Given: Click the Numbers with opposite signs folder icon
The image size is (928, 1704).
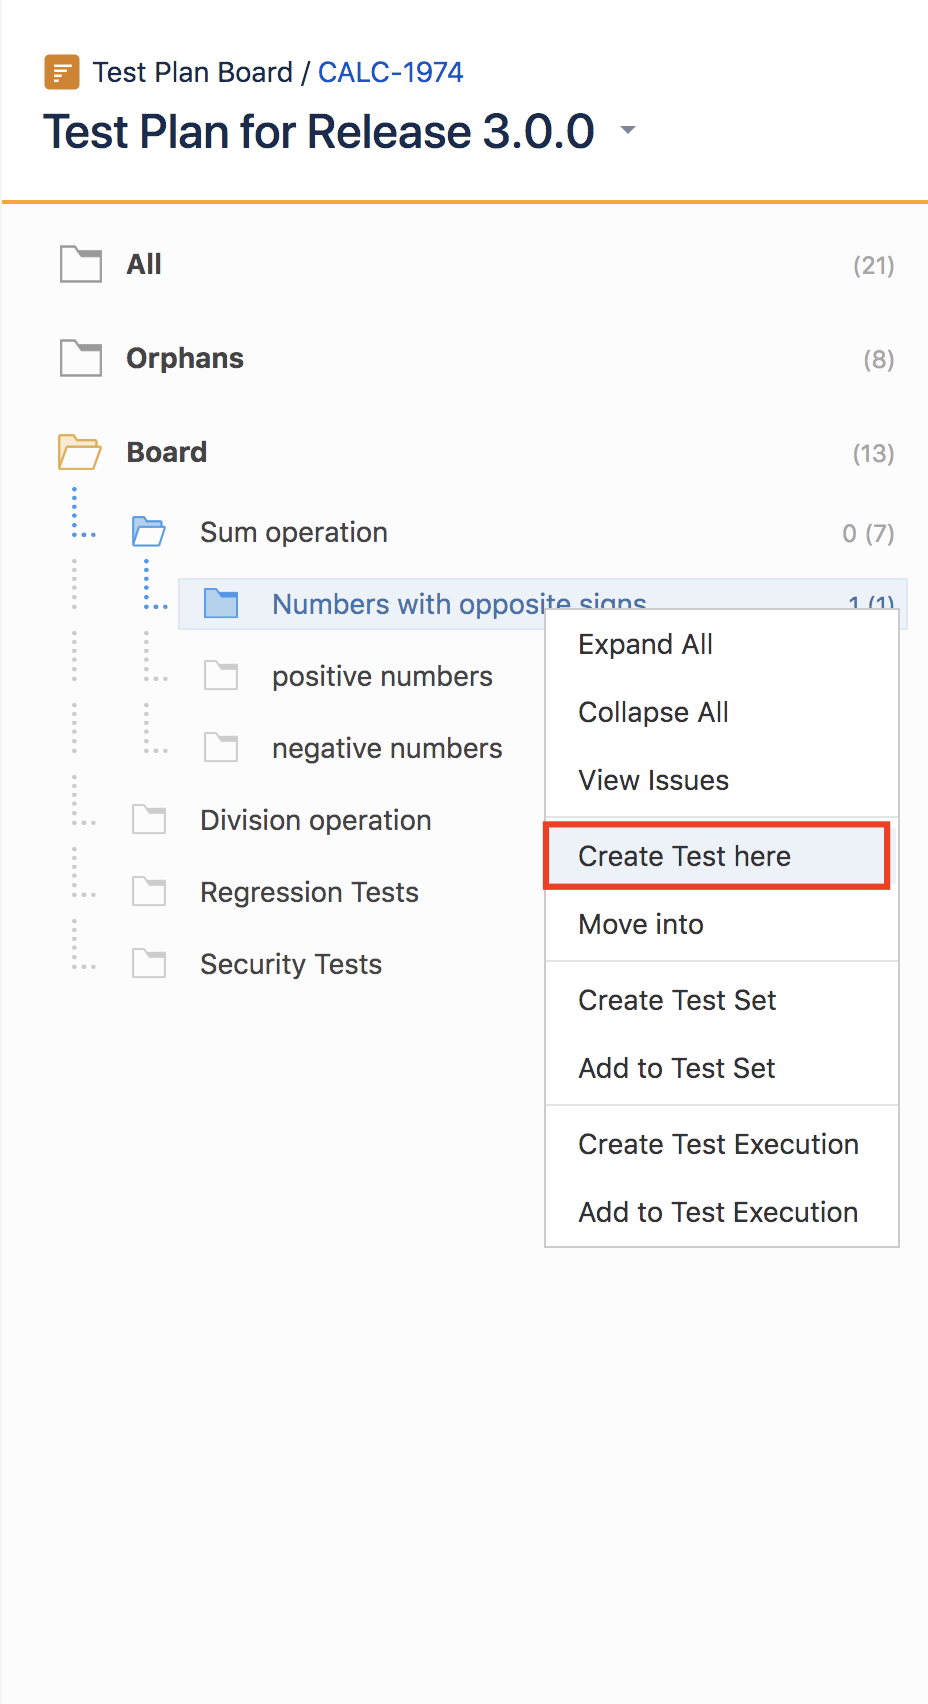Looking at the screenshot, I should coord(221,604).
